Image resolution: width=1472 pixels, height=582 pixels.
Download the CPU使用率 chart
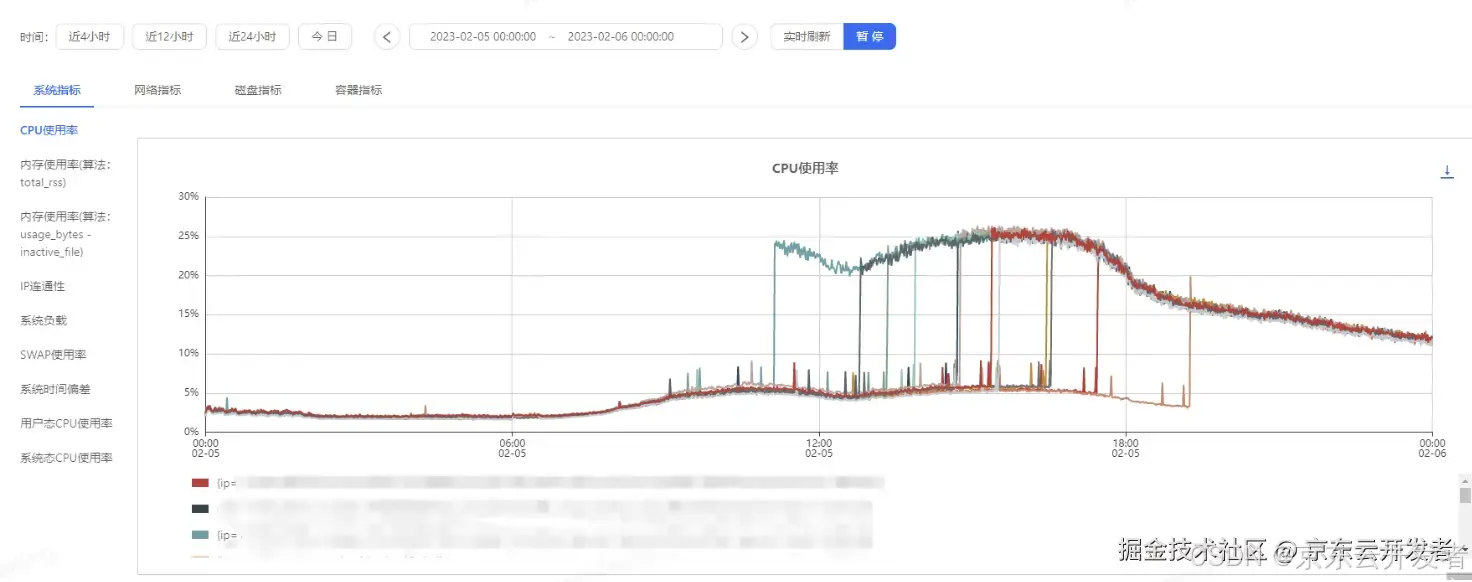tap(1446, 172)
